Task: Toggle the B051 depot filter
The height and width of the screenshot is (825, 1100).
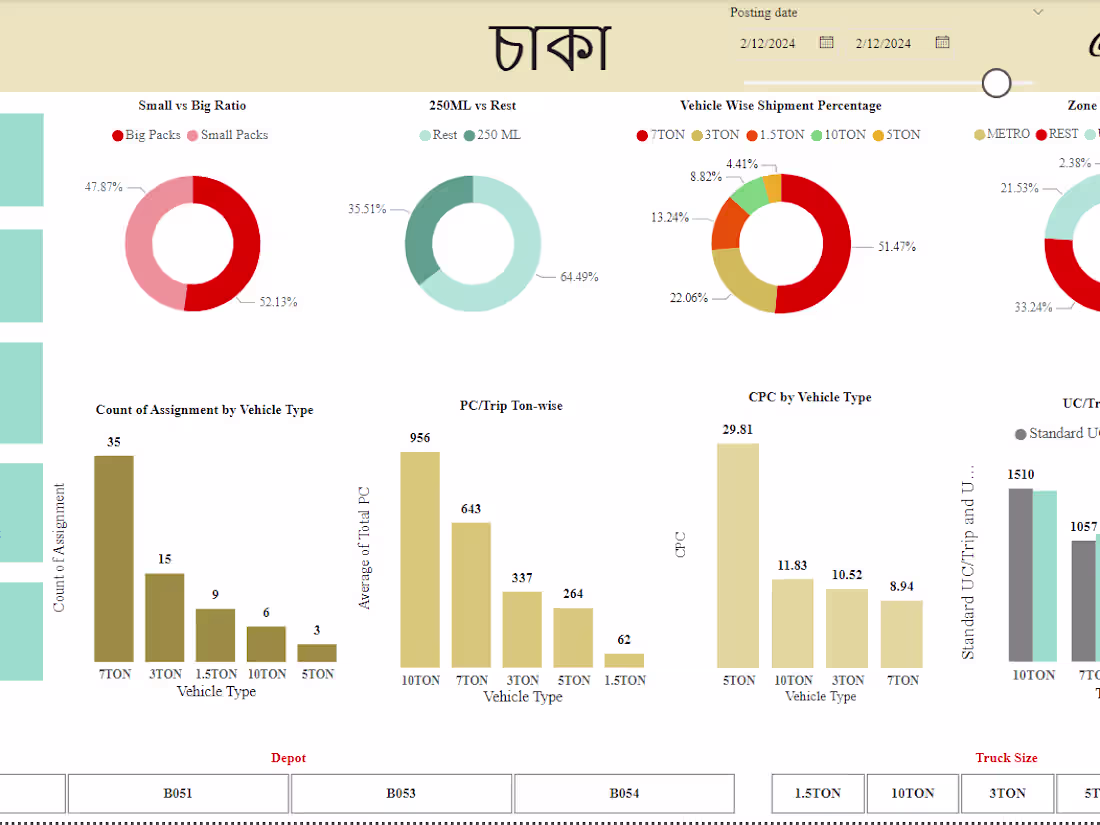Action: [x=178, y=793]
